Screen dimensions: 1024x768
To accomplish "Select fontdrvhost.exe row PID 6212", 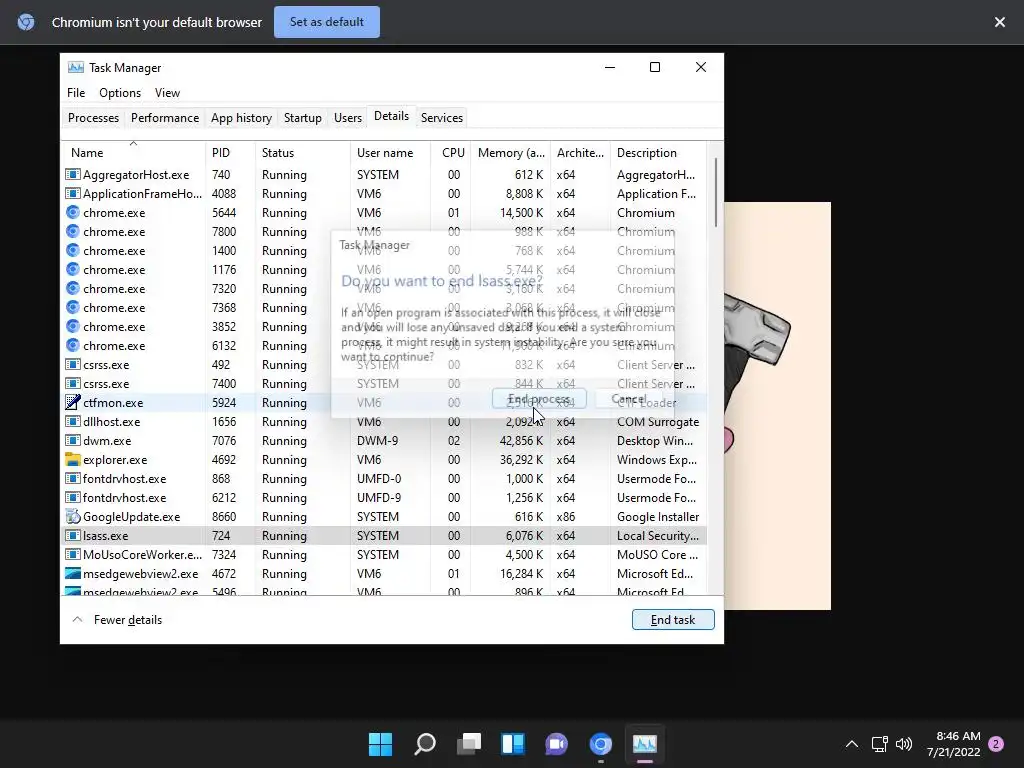I will [384, 498].
